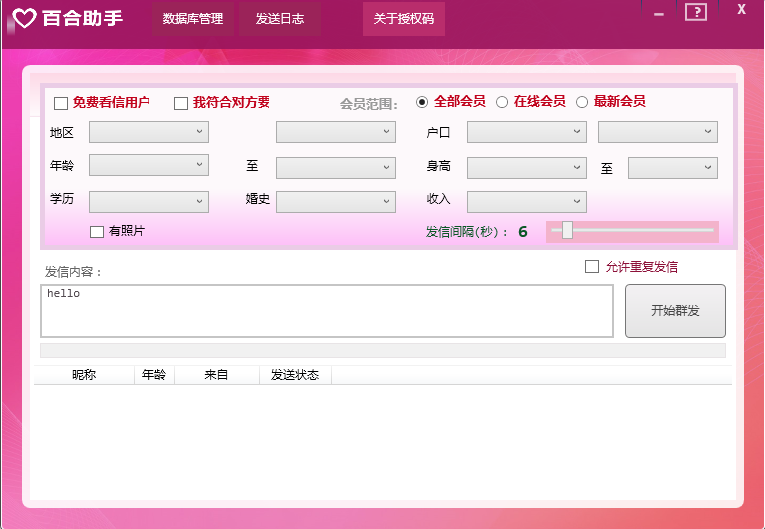This screenshot has width=765, height=529.
Task: Open the second 户口 dropdown at far right
Action: (658, 132)
